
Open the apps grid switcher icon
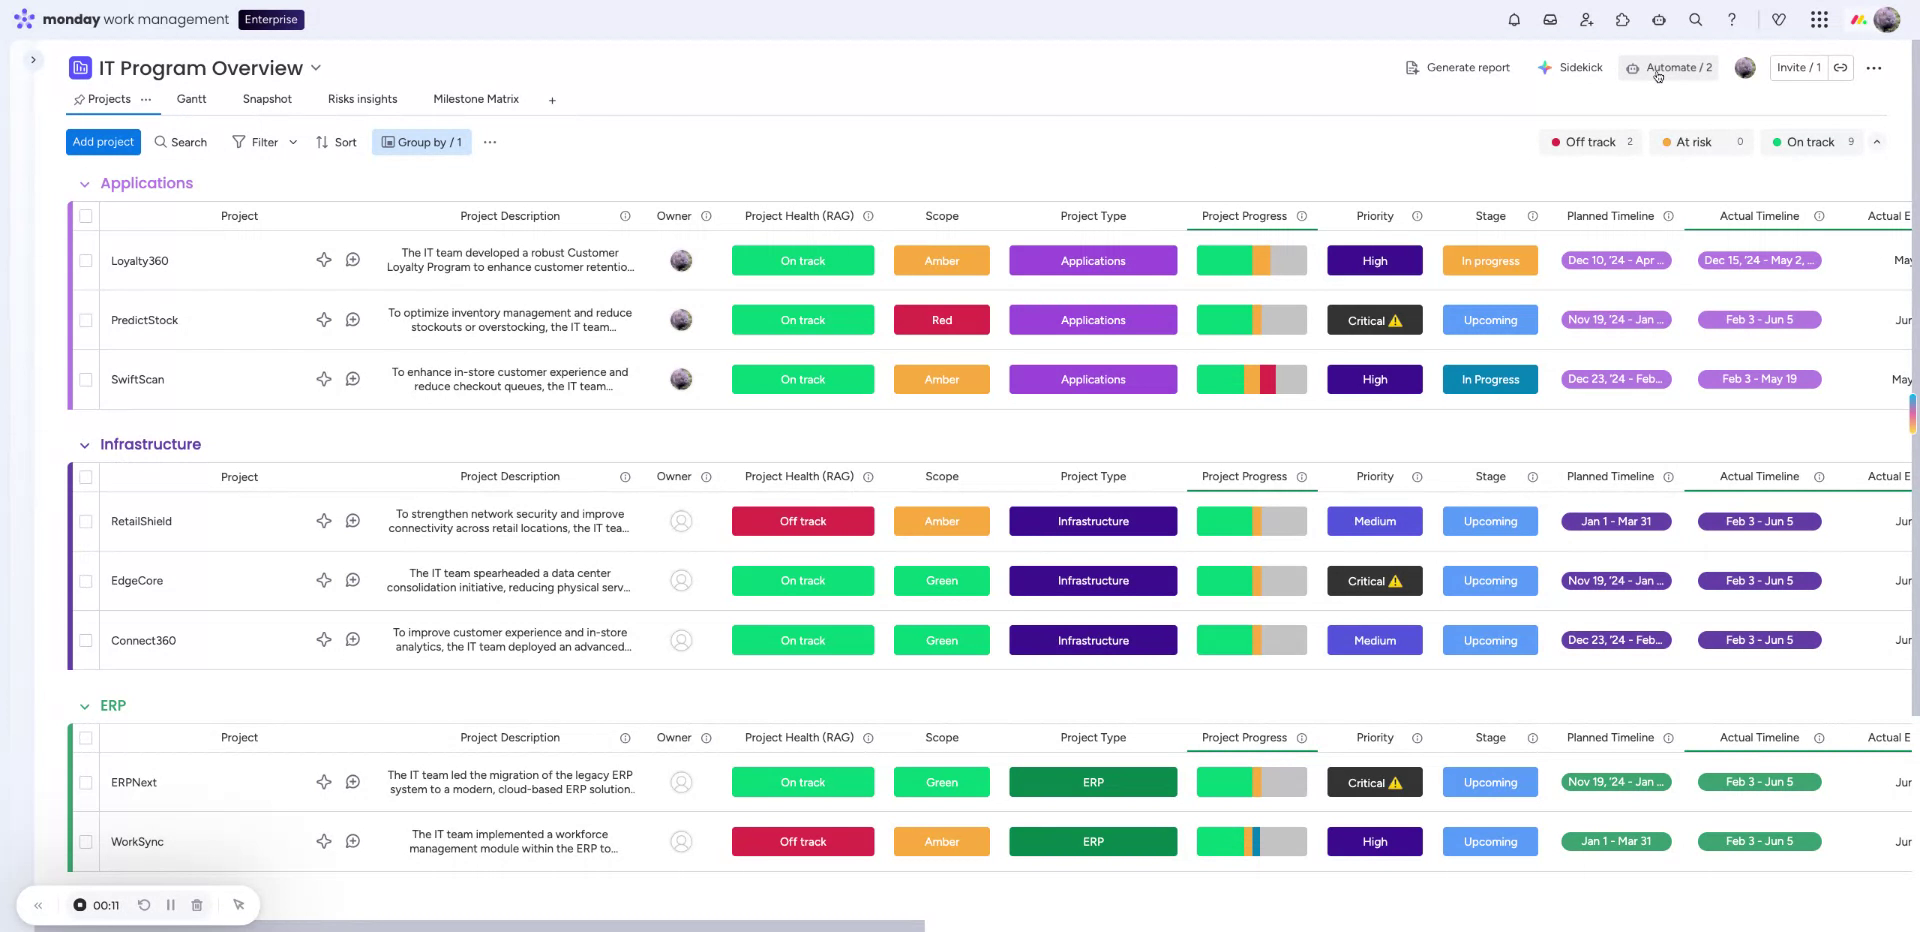pyautogui.click(x=1819, y=20)
